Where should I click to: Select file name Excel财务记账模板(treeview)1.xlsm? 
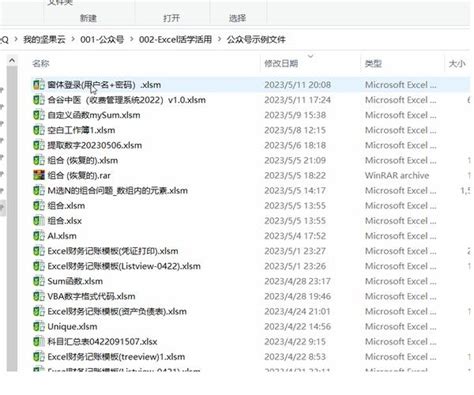point(116,357)
